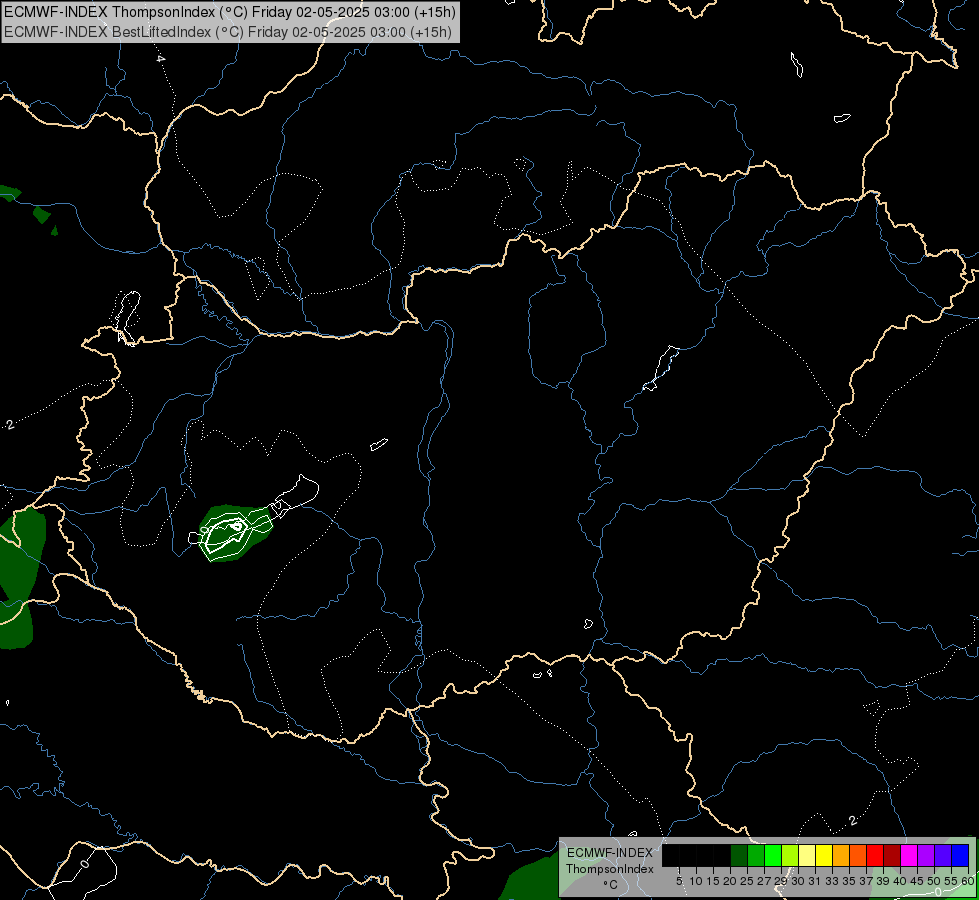
Task: Click the contour label 4 near top left
Action: coord(161,59)
